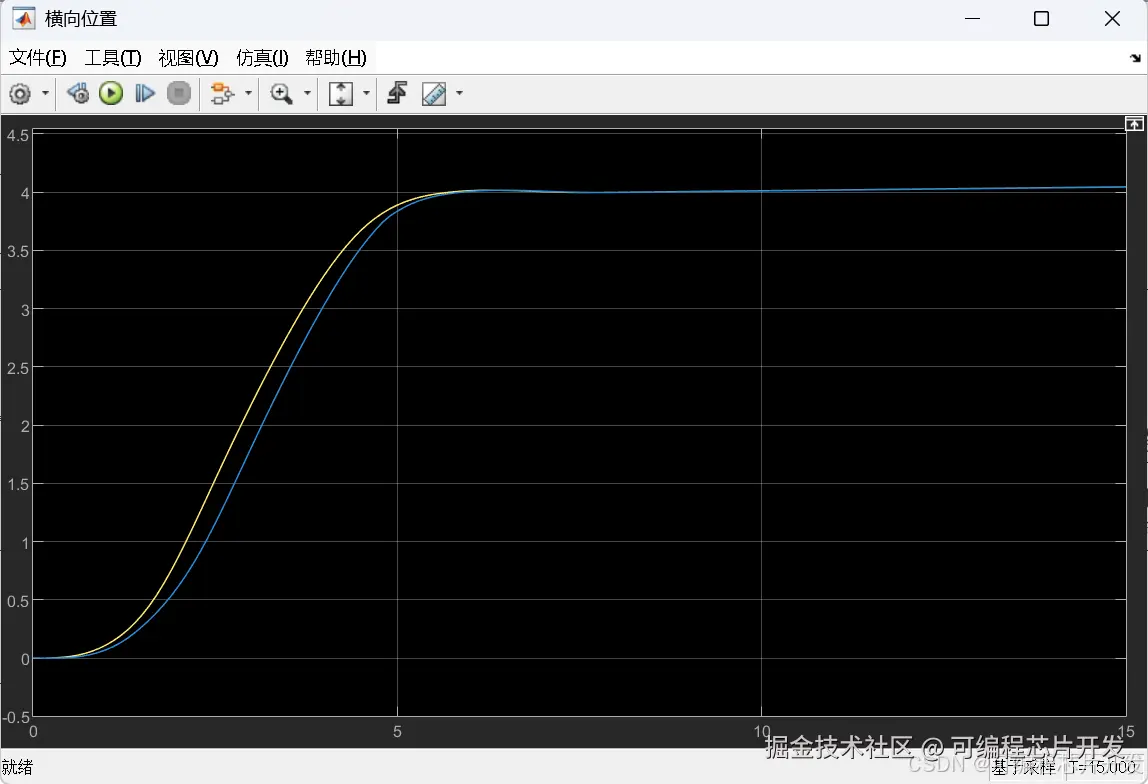Click the dock scope arrow at menu bar right

click(1135, 58)
